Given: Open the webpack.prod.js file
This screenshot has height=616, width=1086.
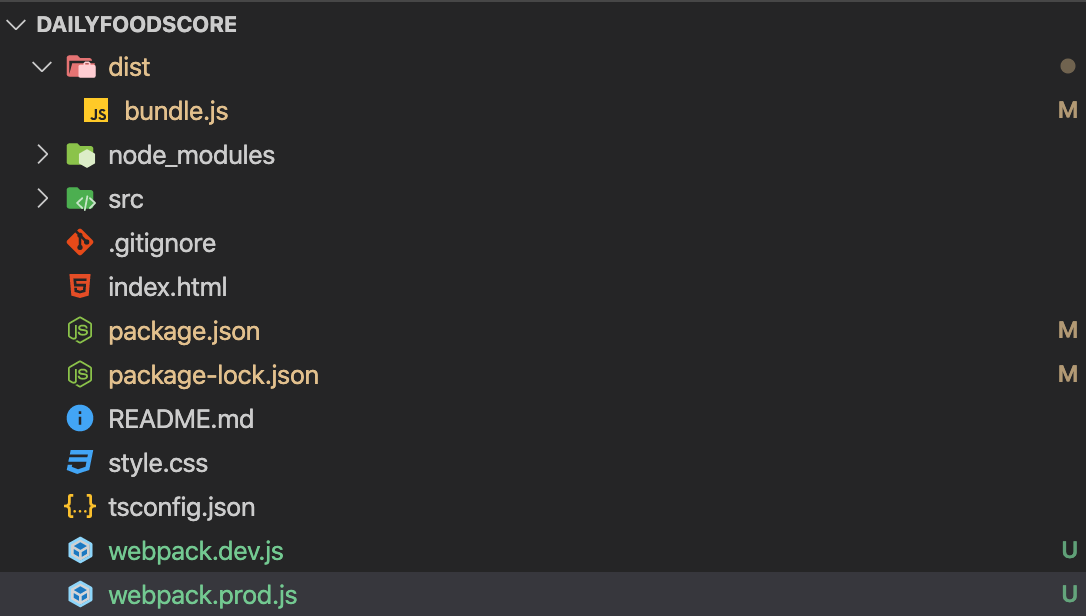Looking at the screenshot, I should (202, 595).
